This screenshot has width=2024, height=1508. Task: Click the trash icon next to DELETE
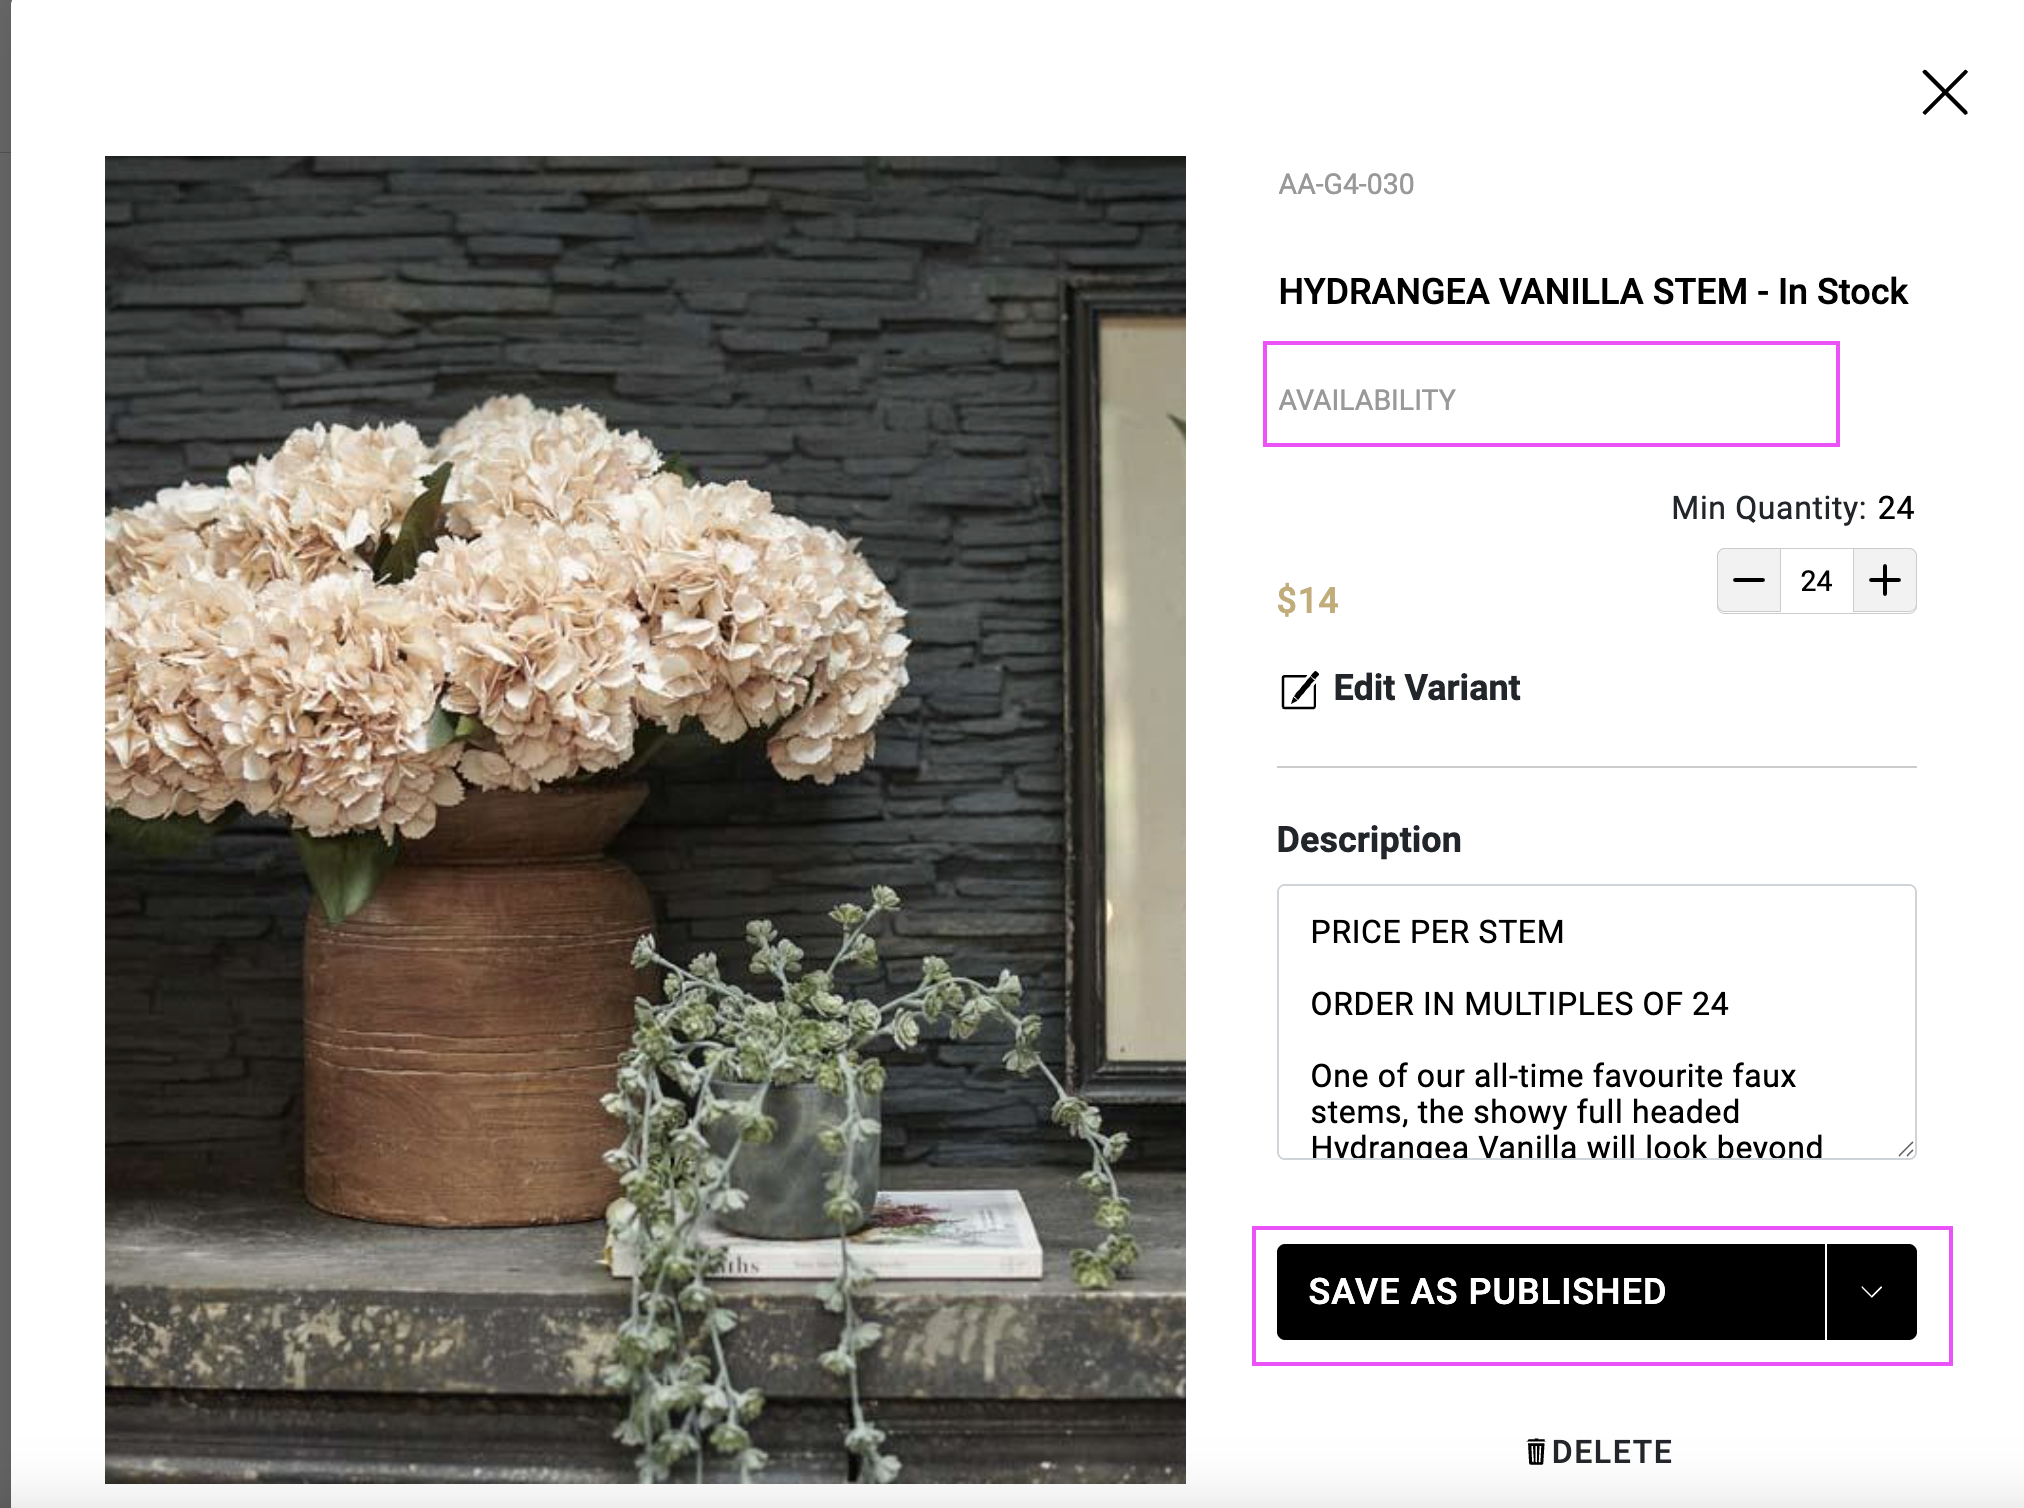[x=1536, y=1451]
